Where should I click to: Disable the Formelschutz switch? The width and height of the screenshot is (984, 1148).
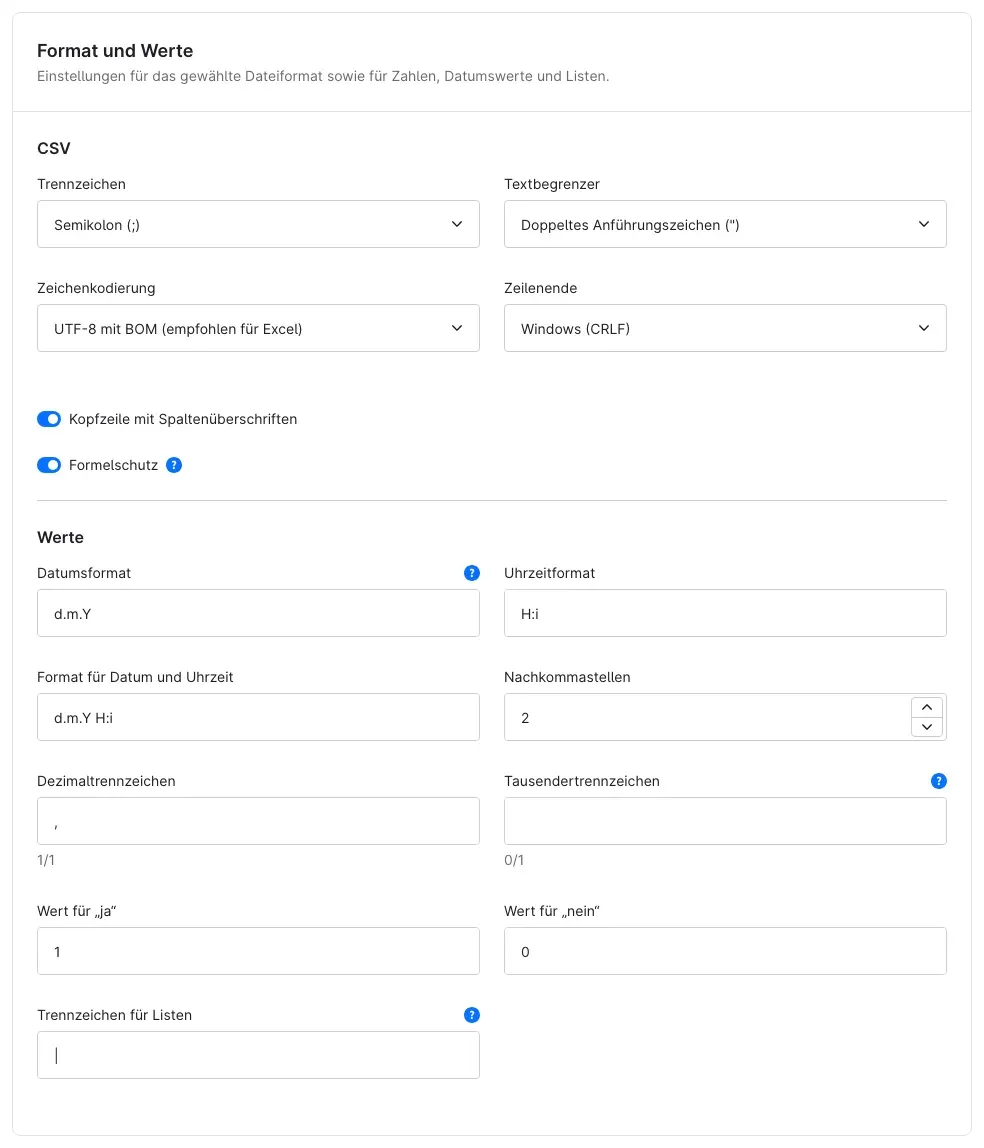tap(49, 465)
